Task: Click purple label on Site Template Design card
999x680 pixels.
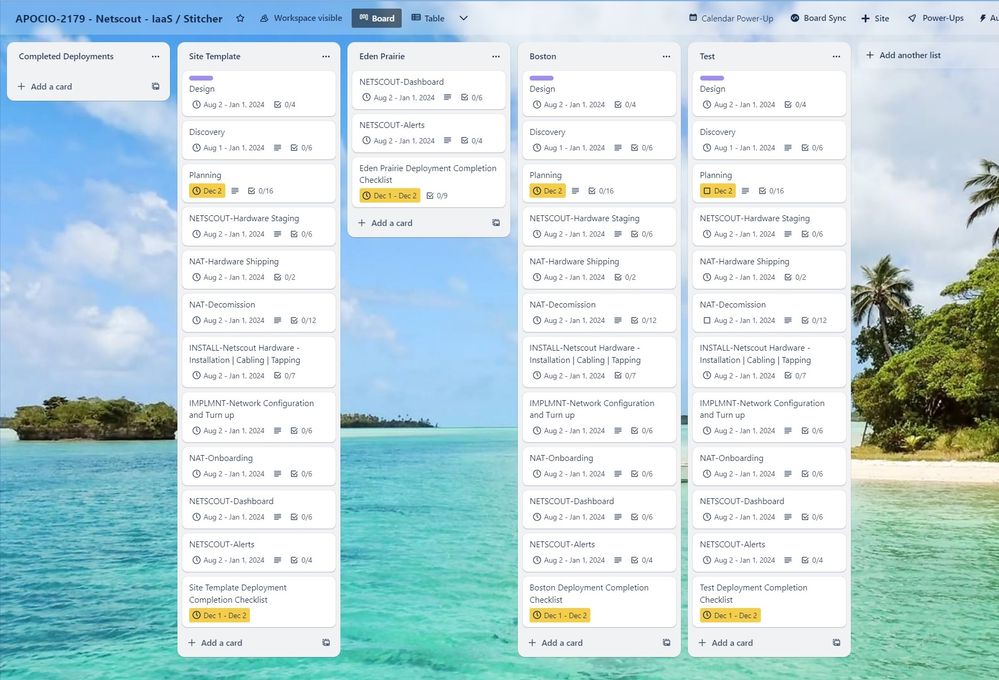Action: (x=201, y=78)
